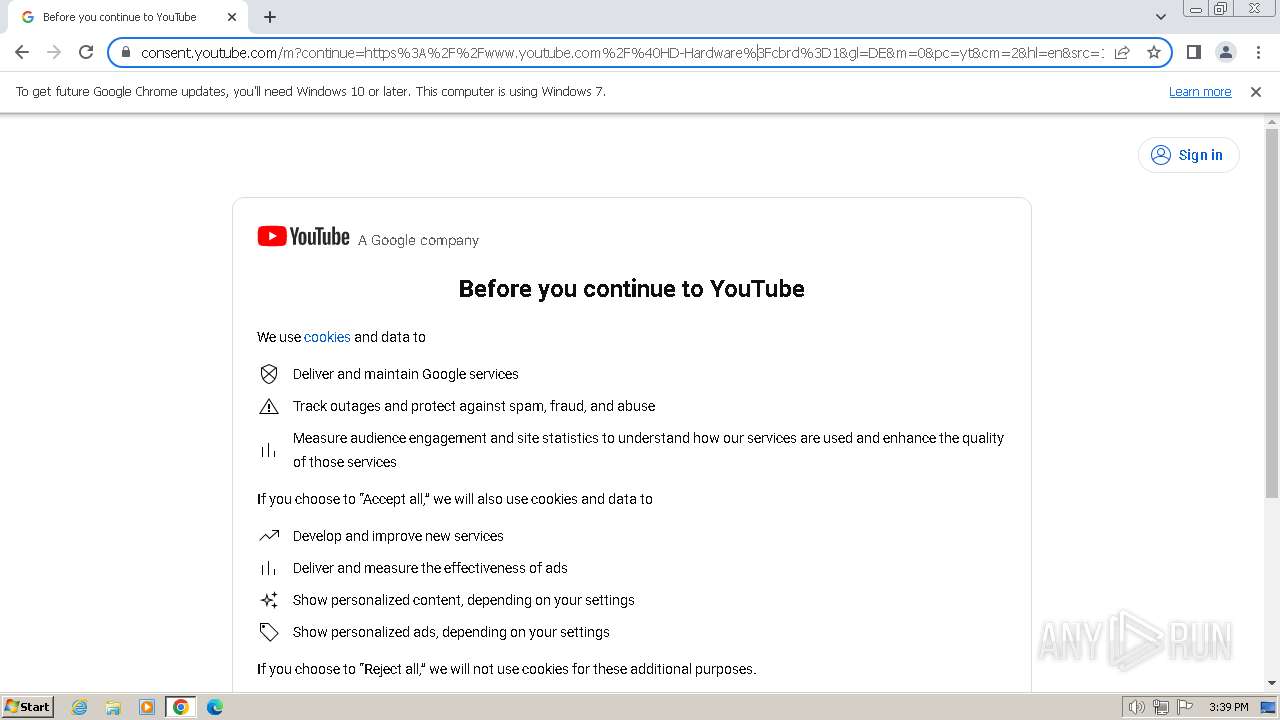The height and width of the screenshot is (720, 1280).
Task: Click the show desktop tray icon
Action: pos(1269,707)
